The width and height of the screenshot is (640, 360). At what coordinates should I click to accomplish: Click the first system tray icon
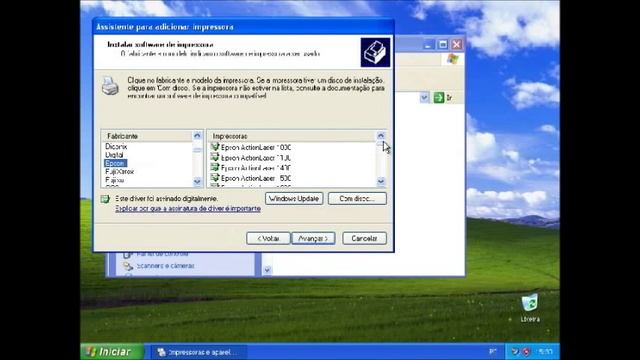click(516, 351)
